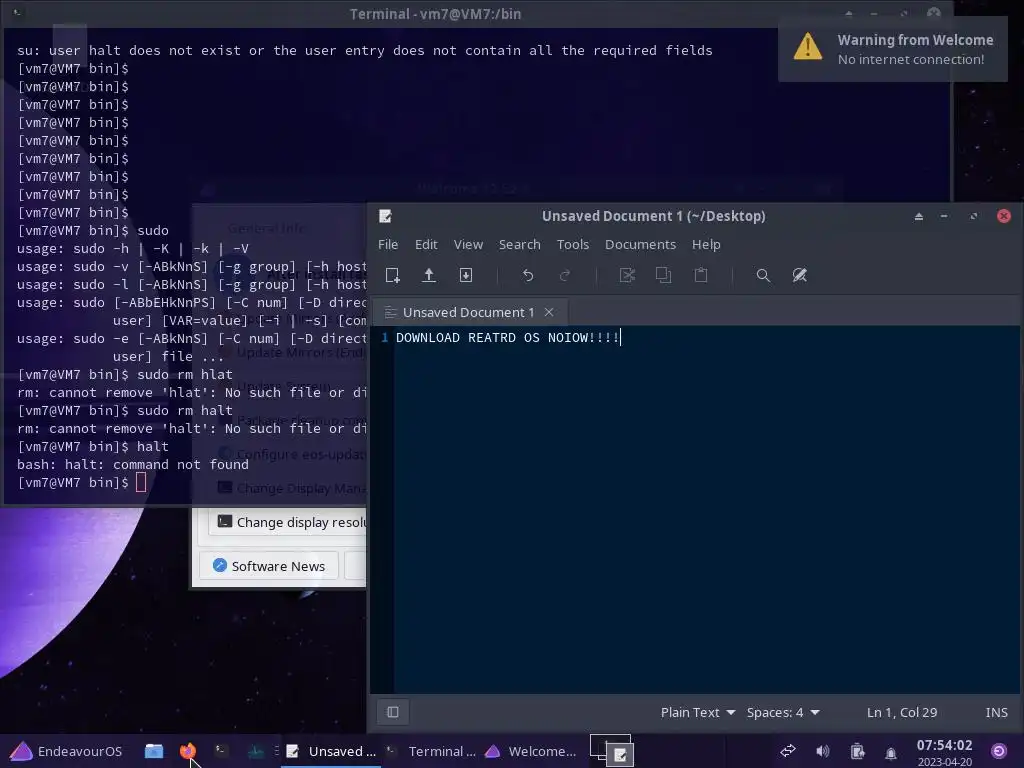
Task: Click the Terminal window title bar
Action: 435,14
